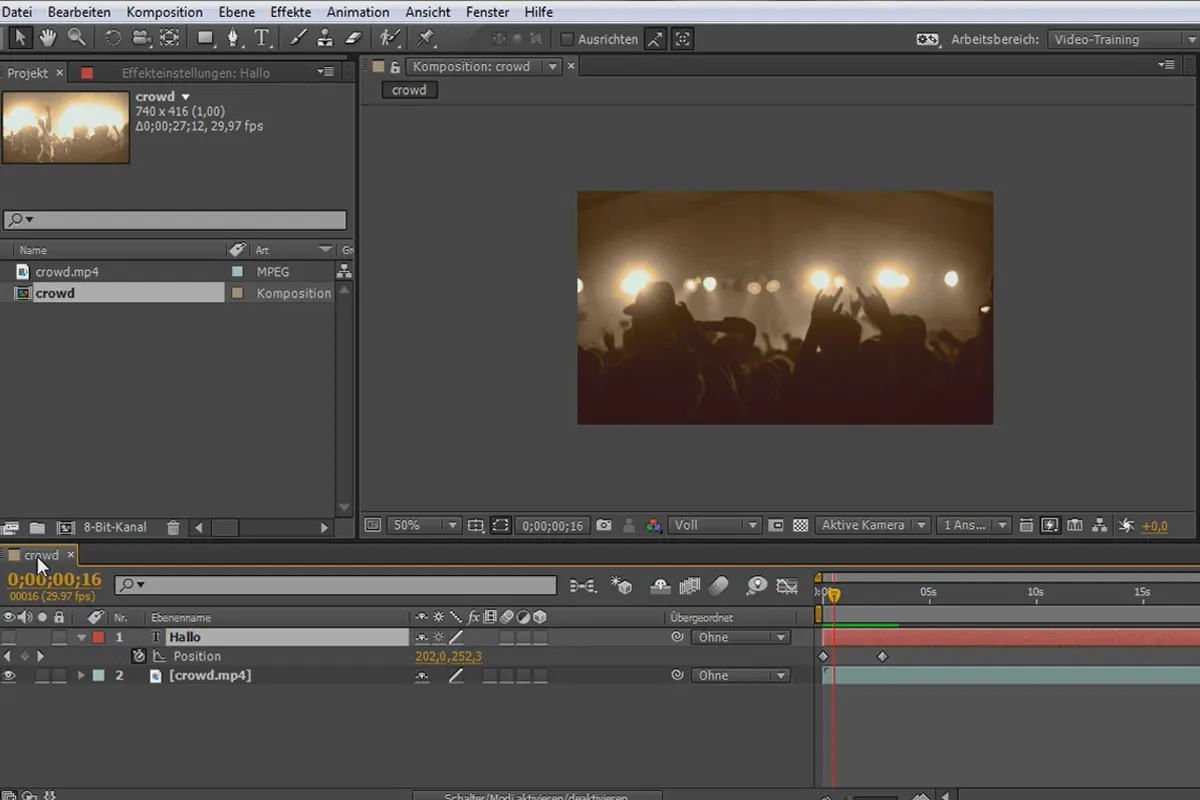
Task: Toggle the draft 3D icon in timeline
Action: (x=621, y=585)
